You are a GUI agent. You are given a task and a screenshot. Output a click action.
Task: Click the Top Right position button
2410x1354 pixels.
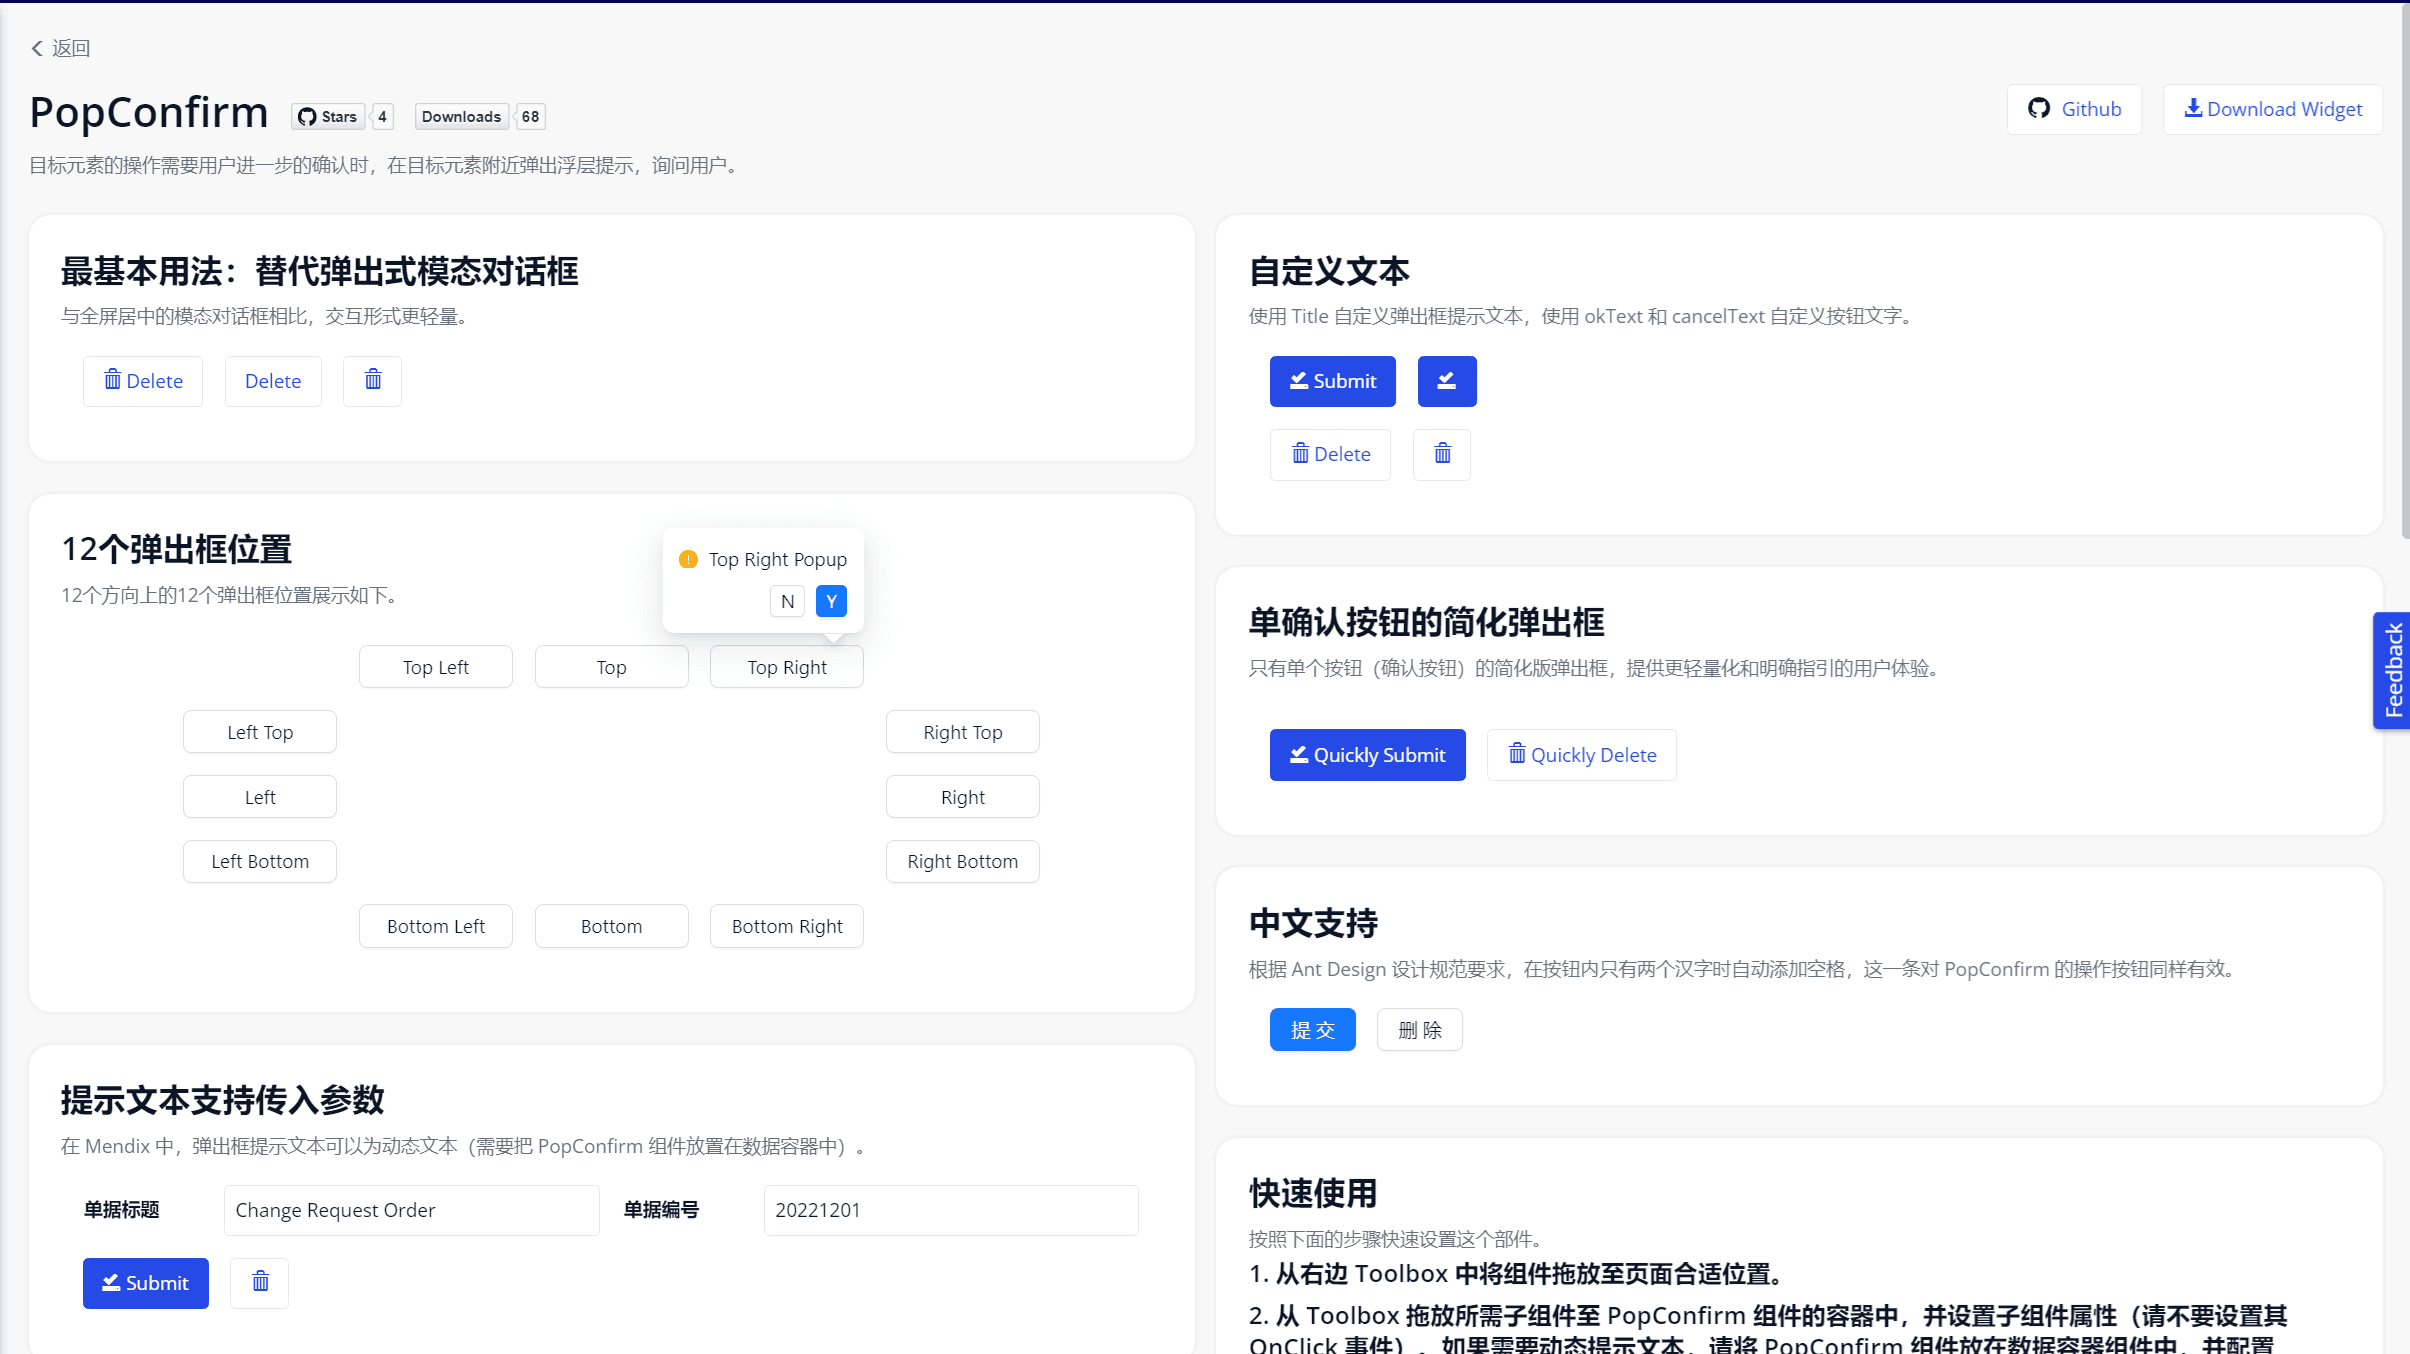(786, 666)
